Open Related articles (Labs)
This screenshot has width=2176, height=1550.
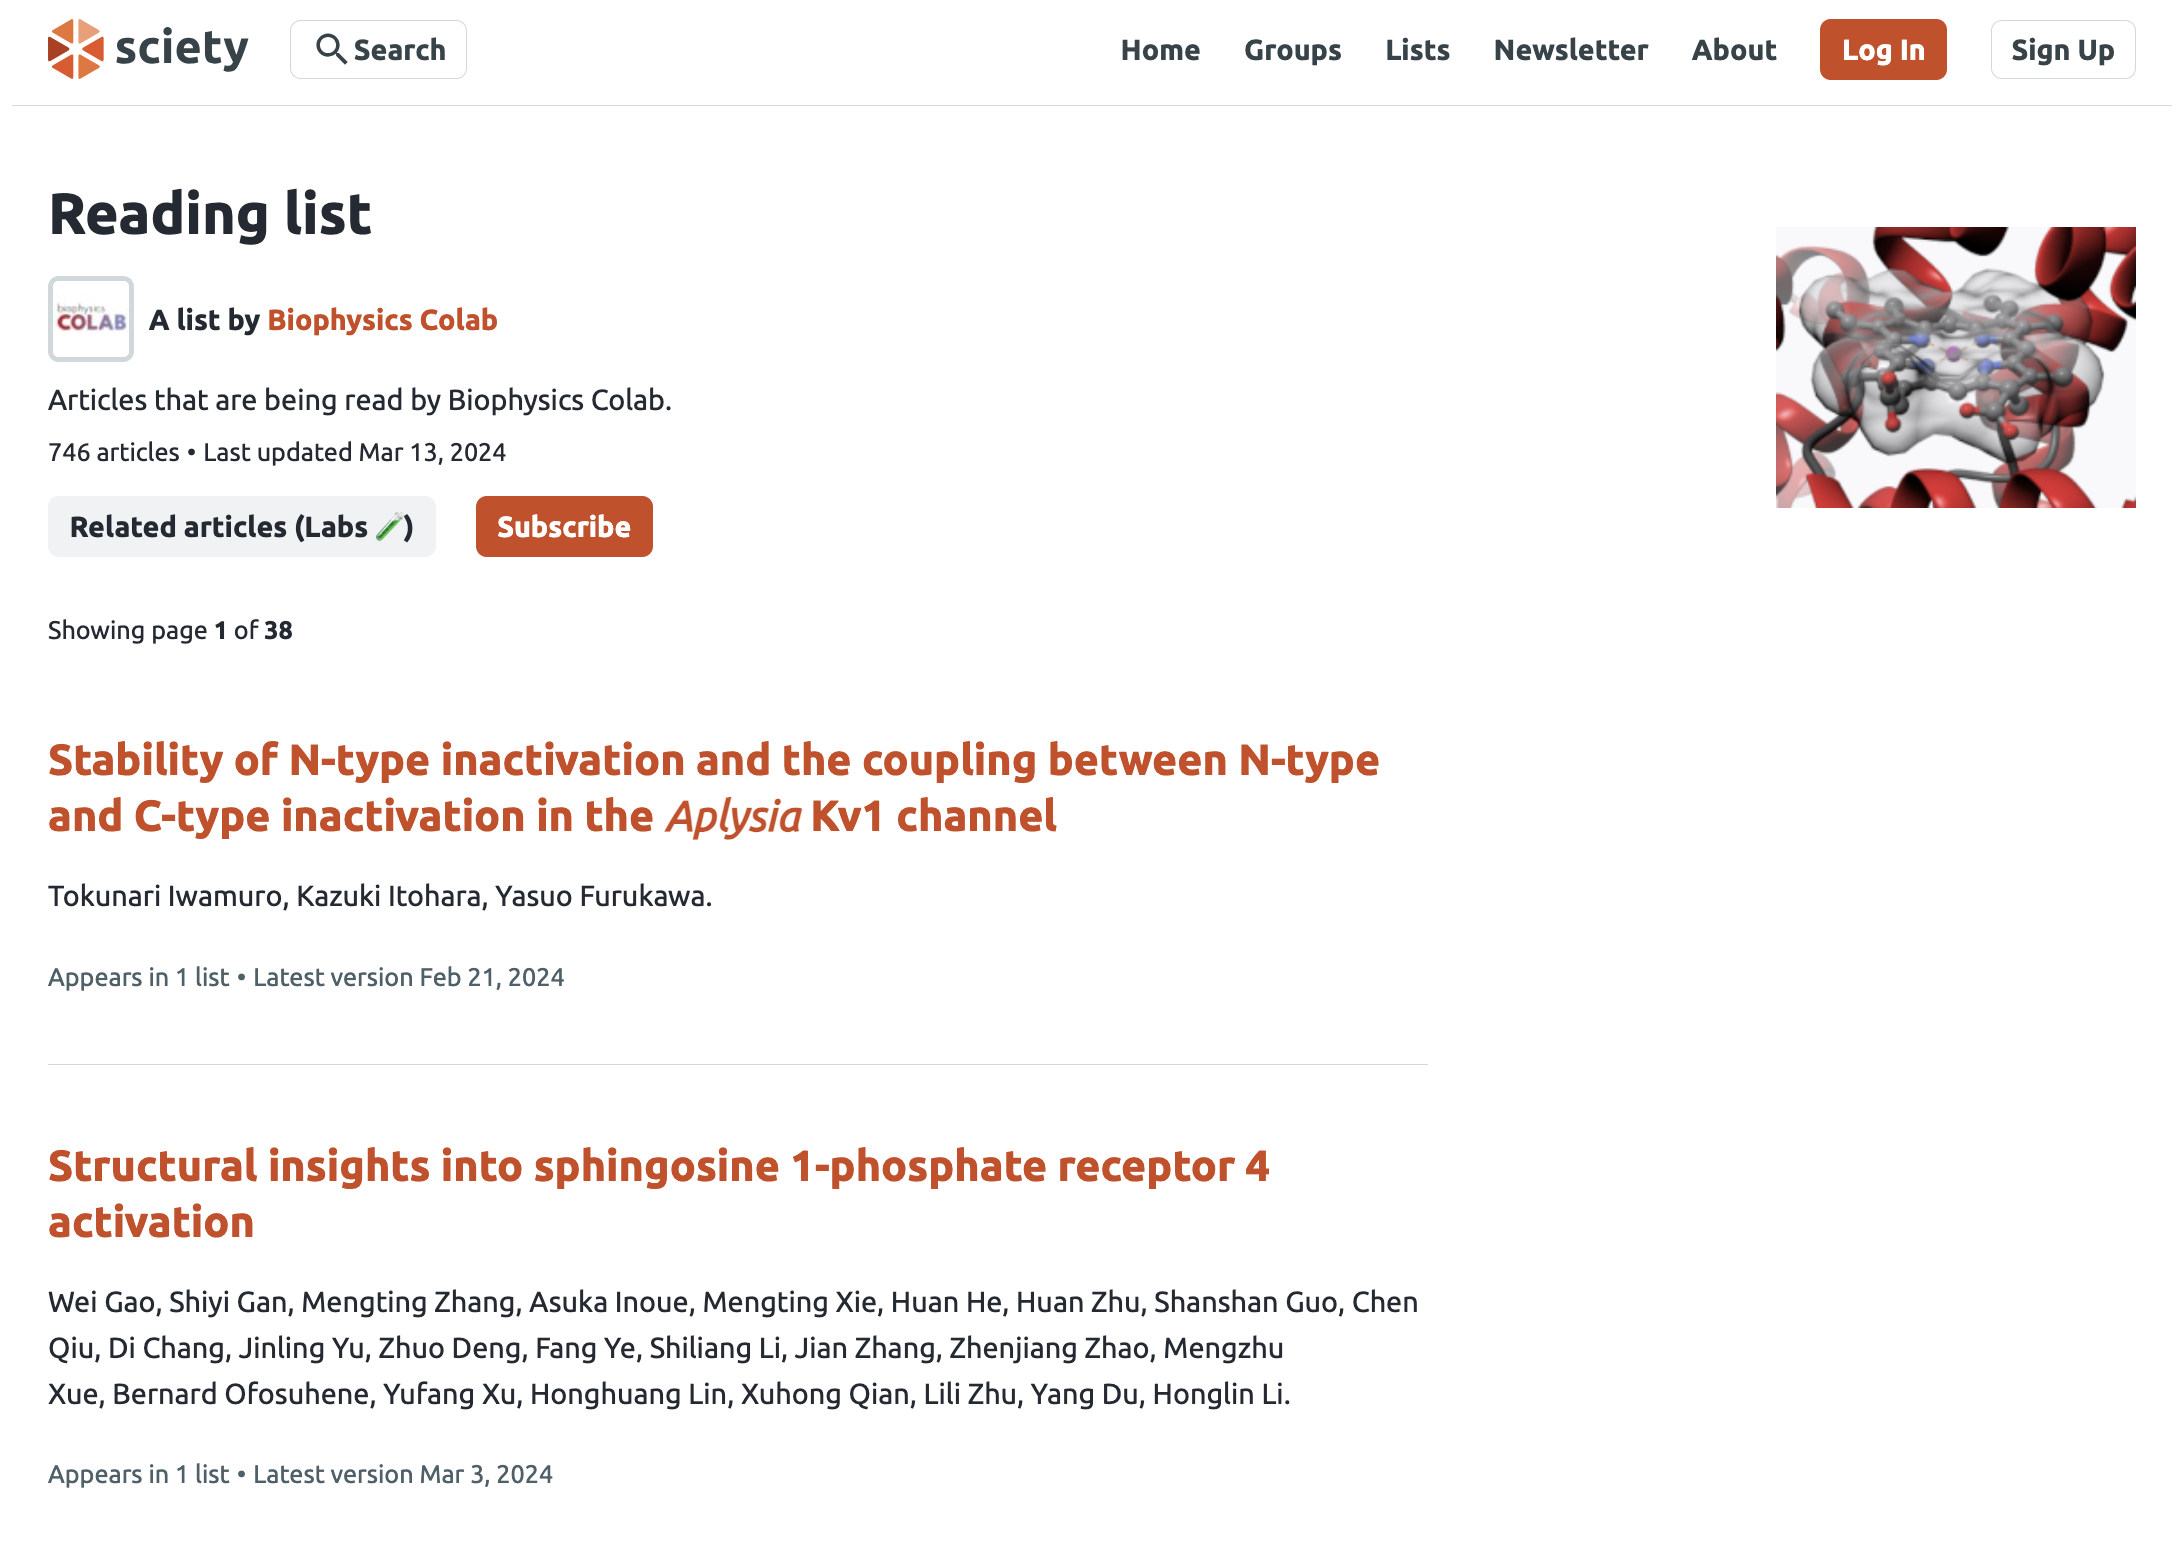[241, 526]
